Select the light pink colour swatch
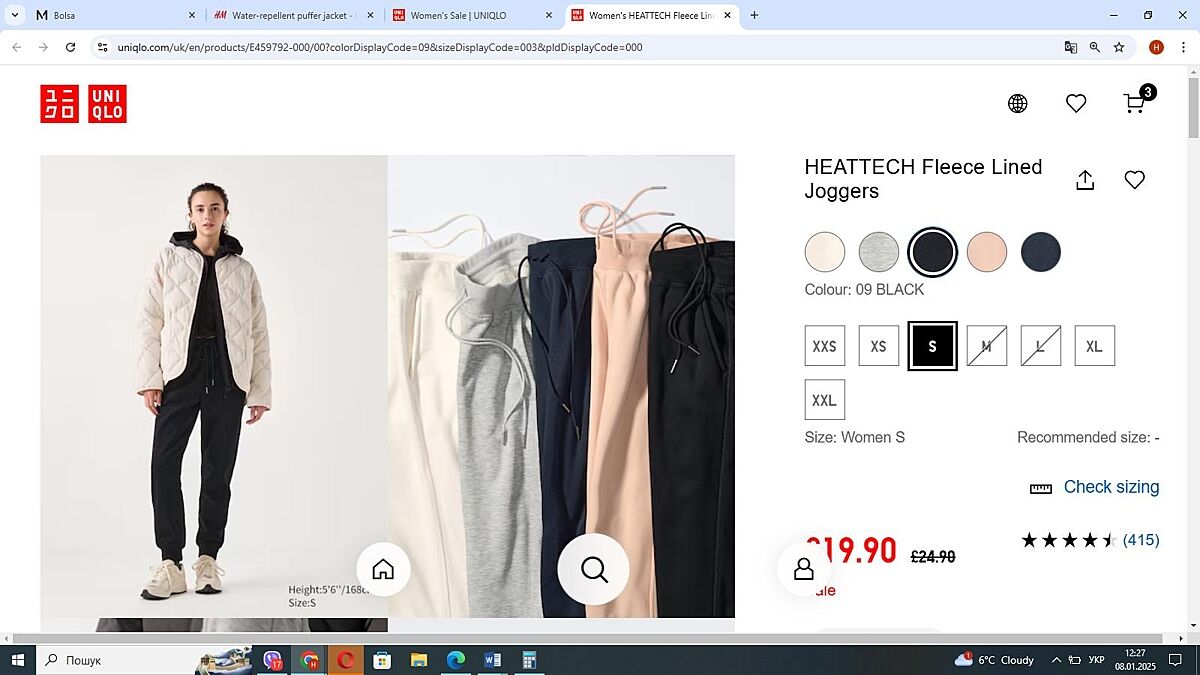Screen dimensions: 1200x675 tap(986, 252)
